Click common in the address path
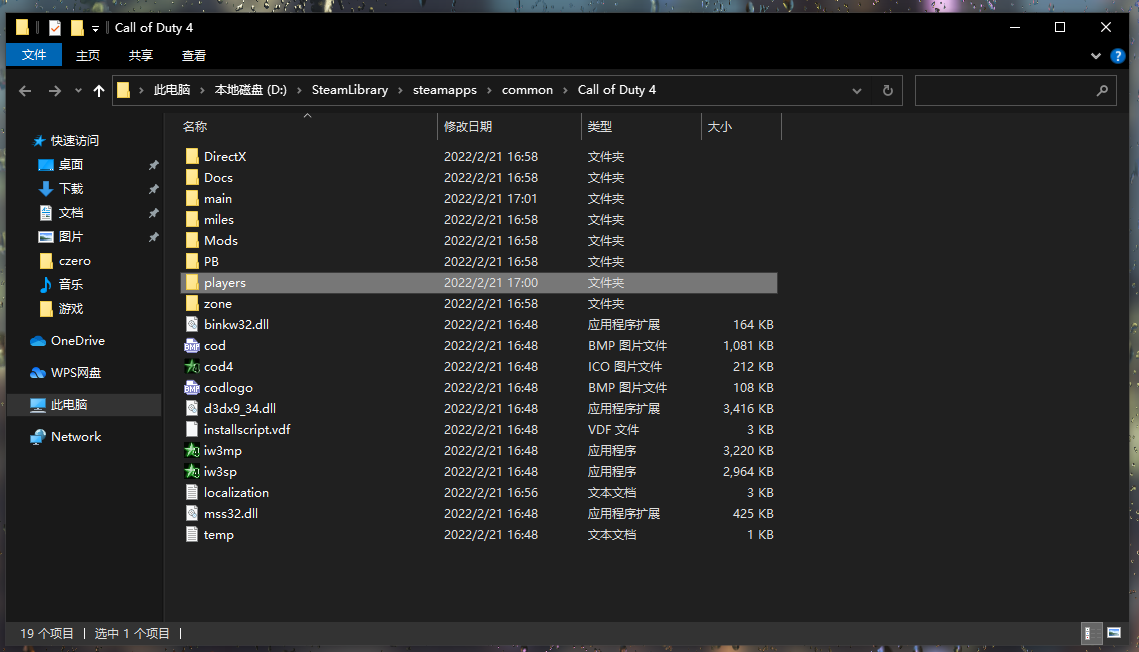The image size is (1139, 652). [527, 90]
